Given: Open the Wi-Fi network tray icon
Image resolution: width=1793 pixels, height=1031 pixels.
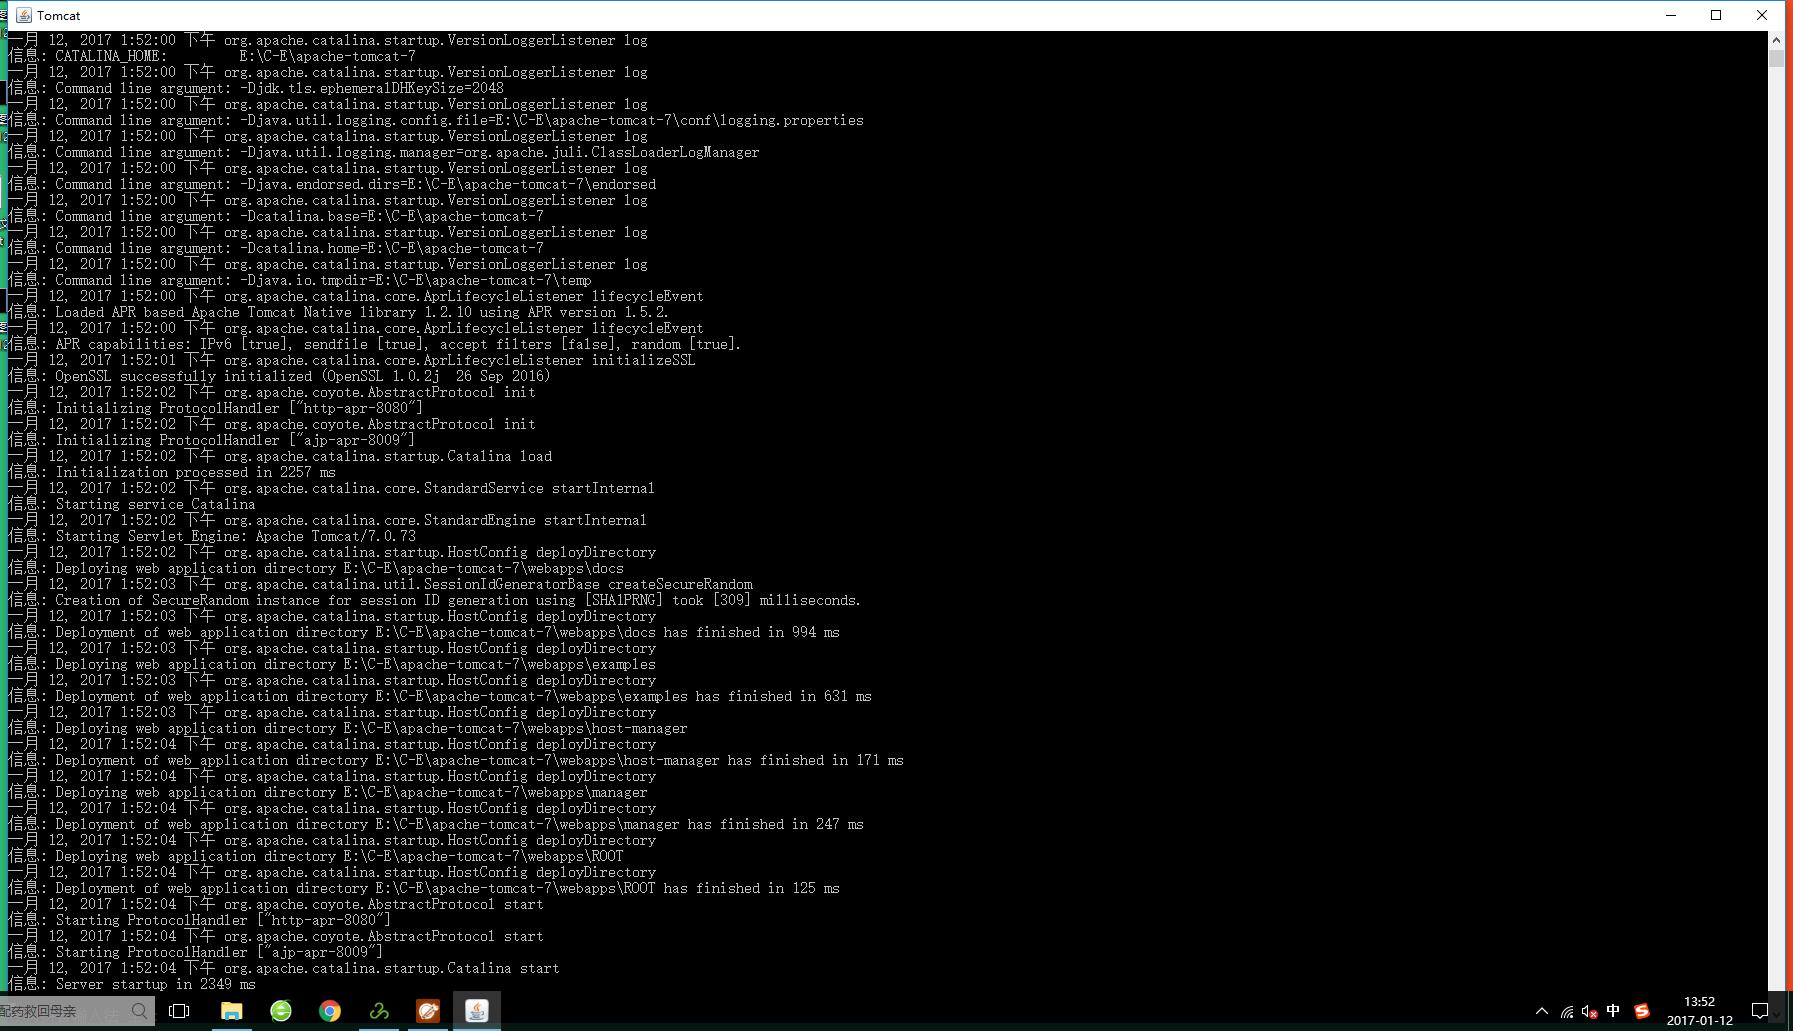Looking at the screenshot, I should pyautogui.click(x=1567, y=1012).
